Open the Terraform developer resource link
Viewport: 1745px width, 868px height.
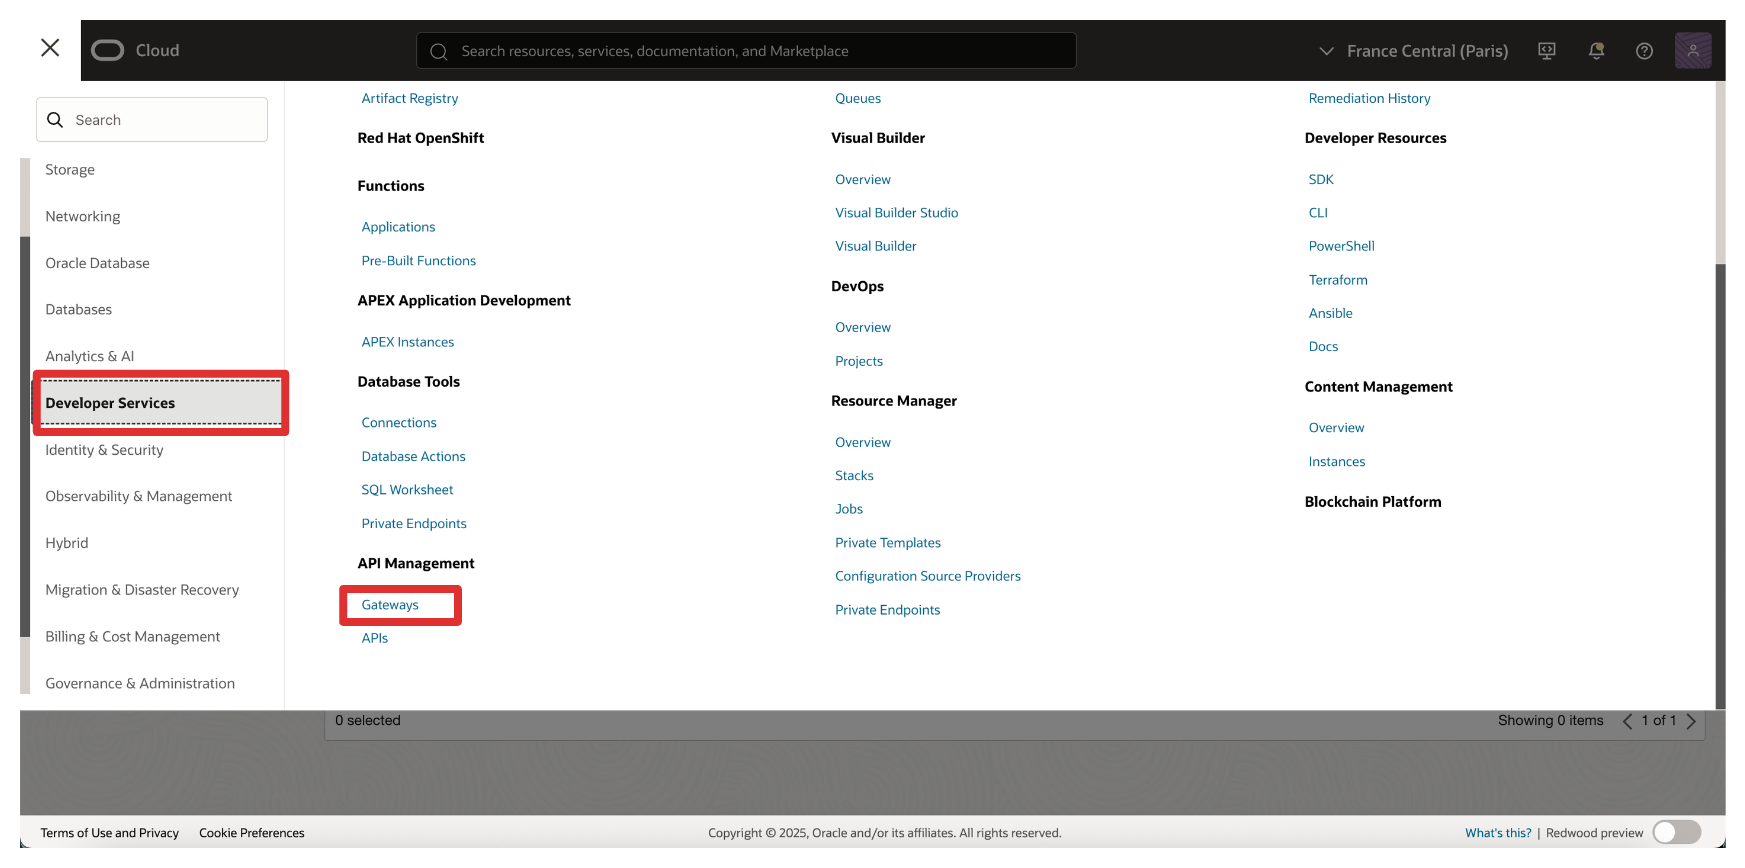[1337, 280]
